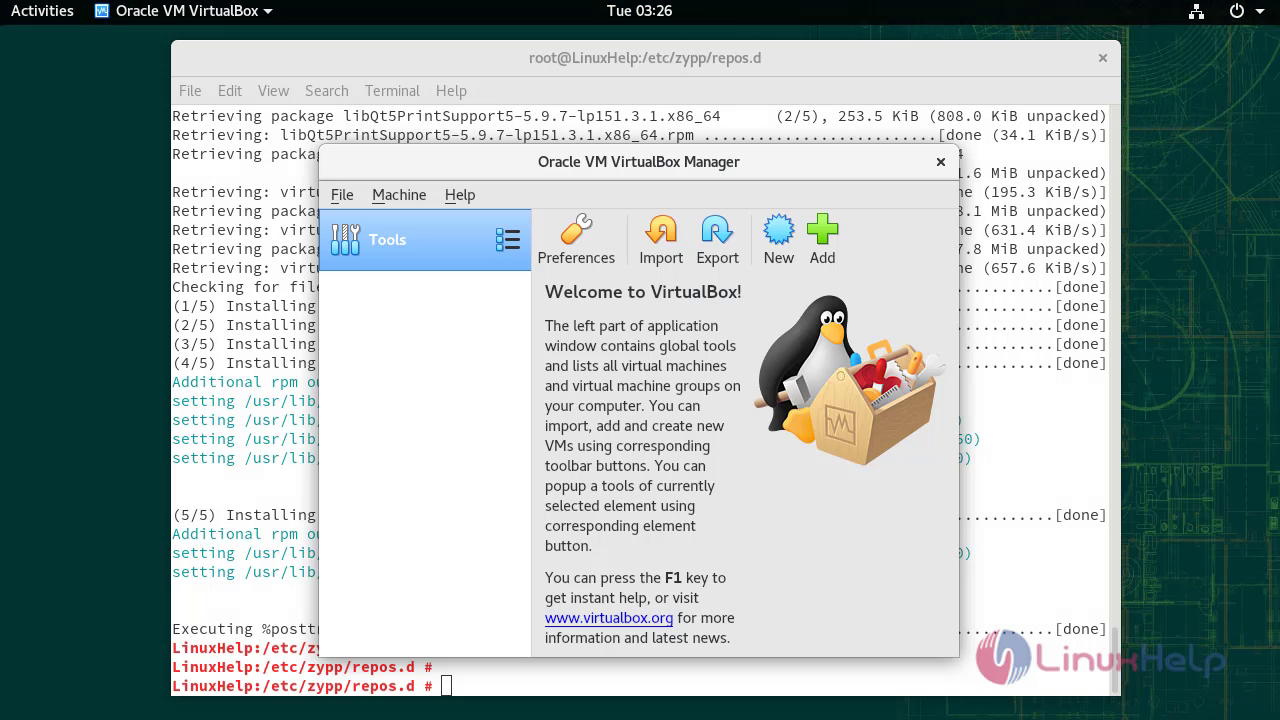Expand Oracle VM VirtualBox app menu

coord(184,11)
